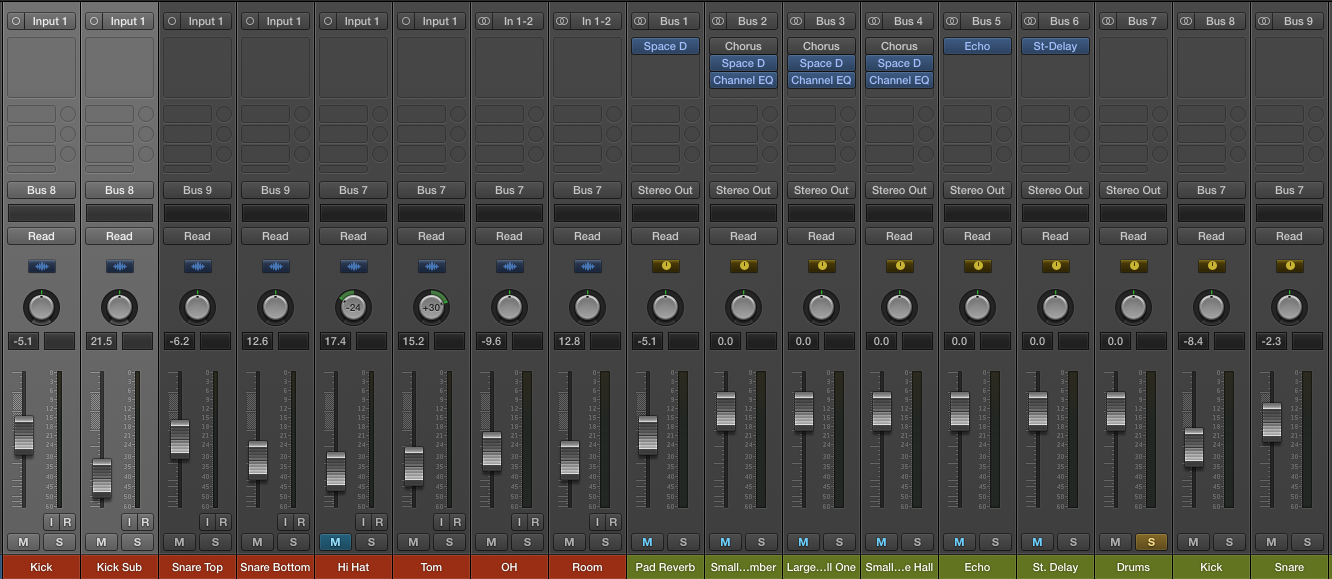1332x579 pixels.
Task: Unmute the Echo aux channel
Action: 959,542
